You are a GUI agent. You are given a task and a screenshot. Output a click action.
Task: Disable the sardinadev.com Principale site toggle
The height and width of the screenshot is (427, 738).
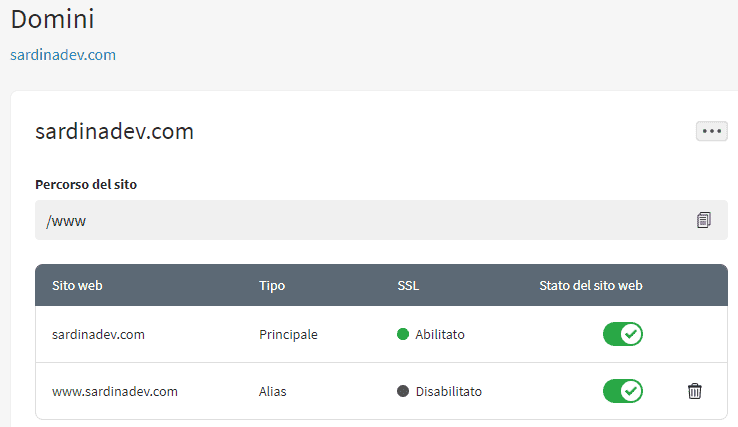point(622,334)
